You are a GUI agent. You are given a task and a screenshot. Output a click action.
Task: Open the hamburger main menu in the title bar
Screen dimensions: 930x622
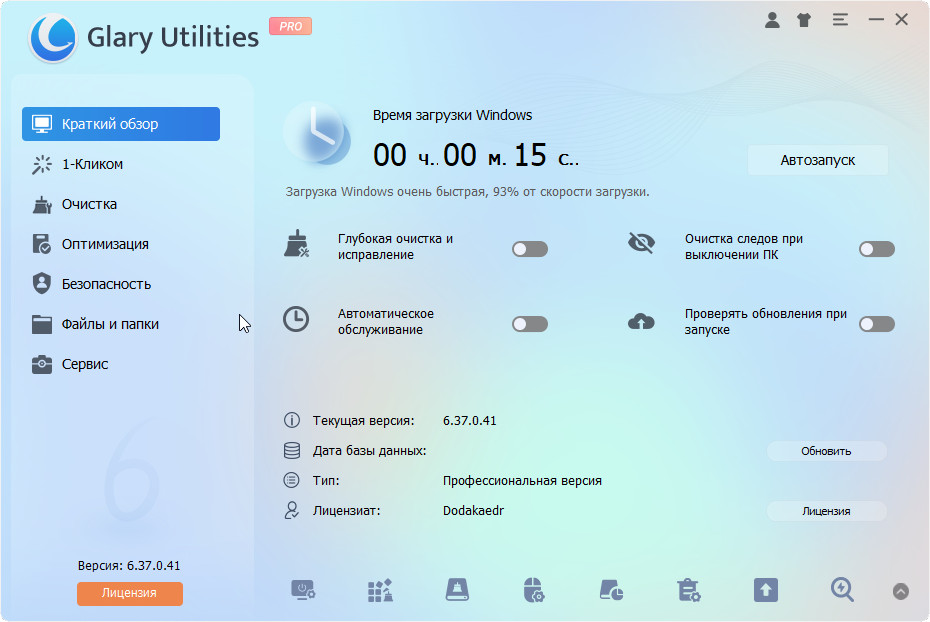pyautogui.click(x=840, y=19)
